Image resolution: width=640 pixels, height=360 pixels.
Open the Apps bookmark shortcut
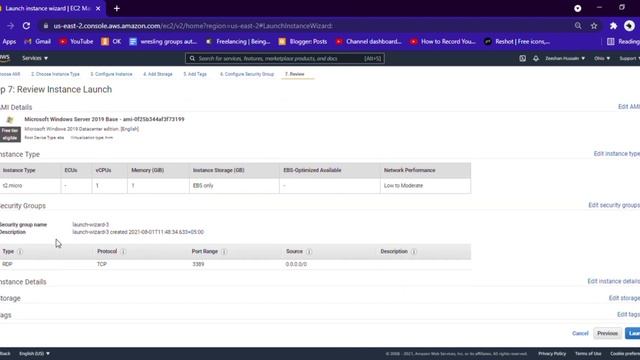click(9, 42)
